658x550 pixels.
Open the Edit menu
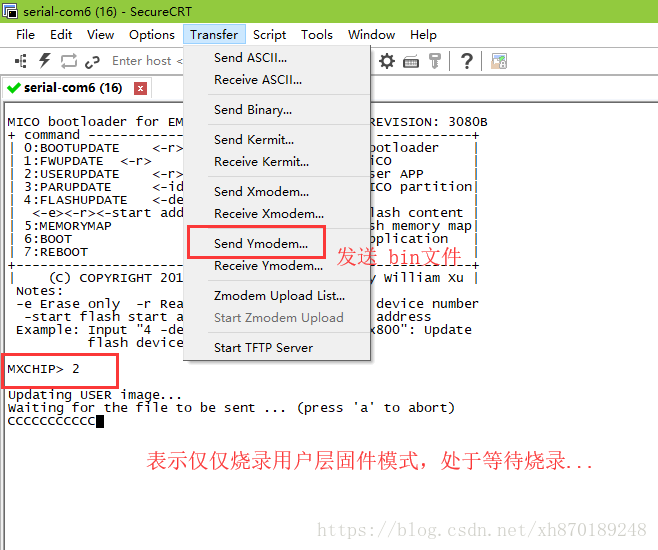(61, 34)
